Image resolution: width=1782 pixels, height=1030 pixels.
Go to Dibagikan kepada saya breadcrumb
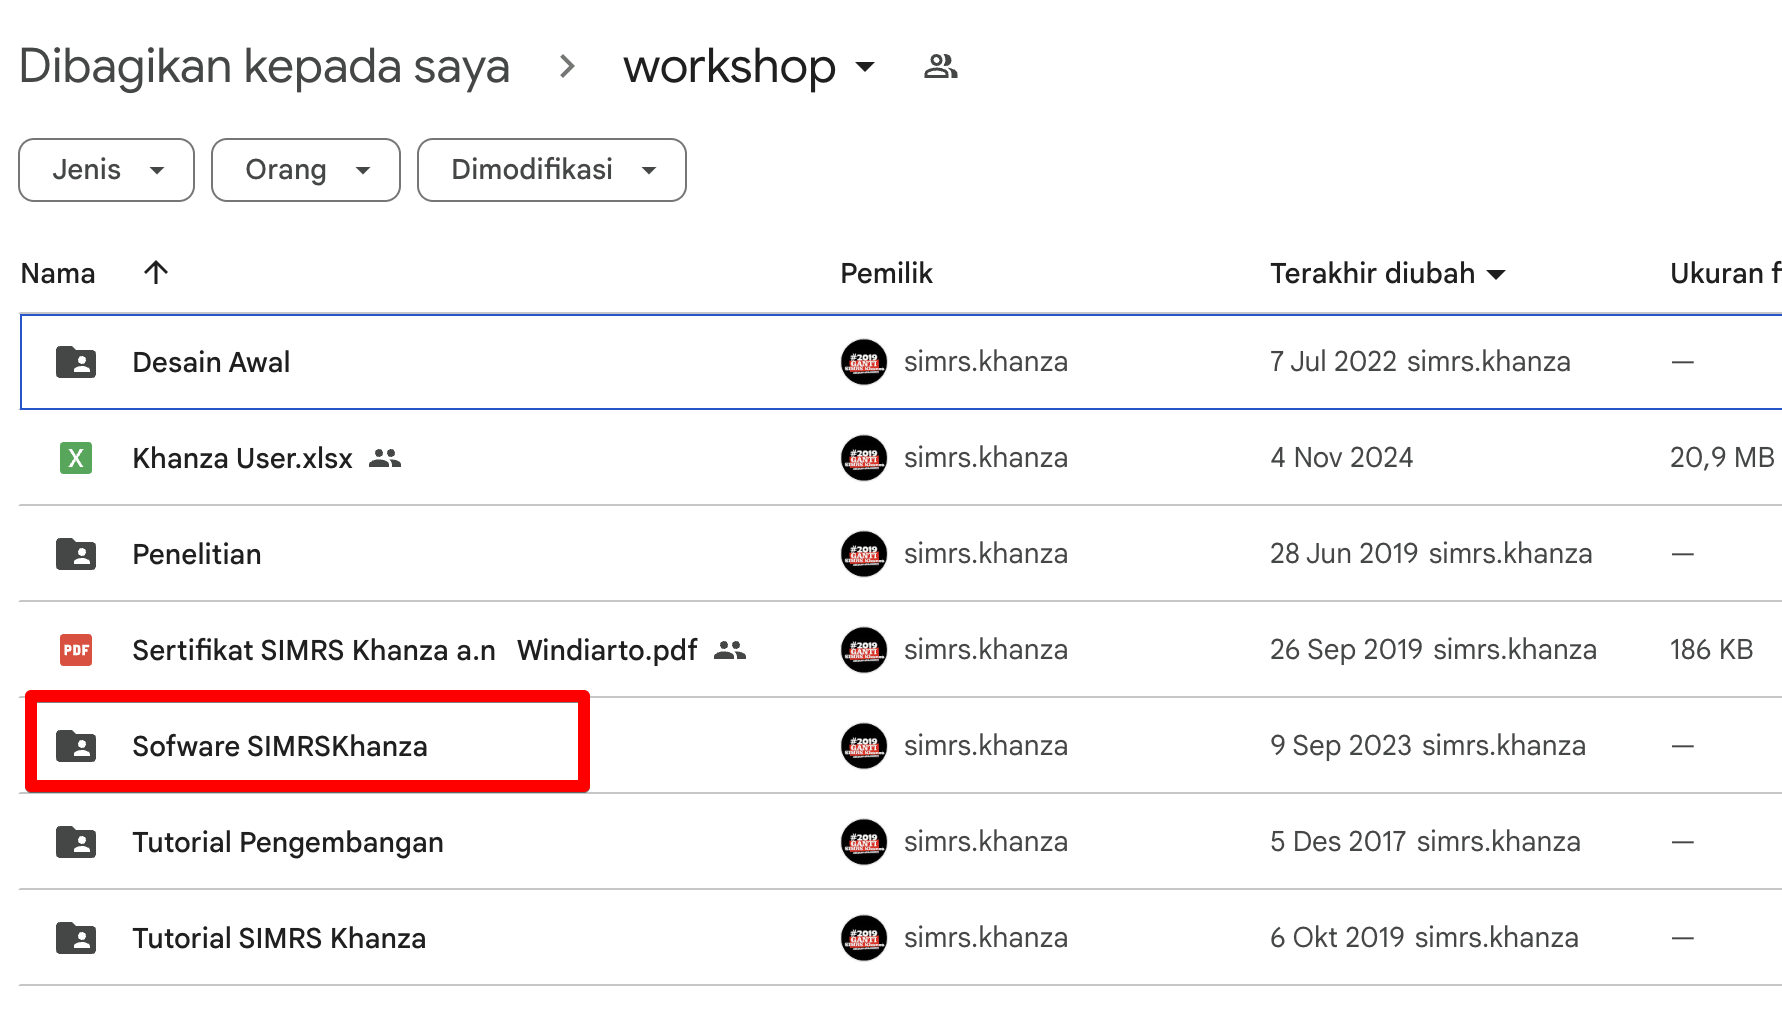click(265, 67)
